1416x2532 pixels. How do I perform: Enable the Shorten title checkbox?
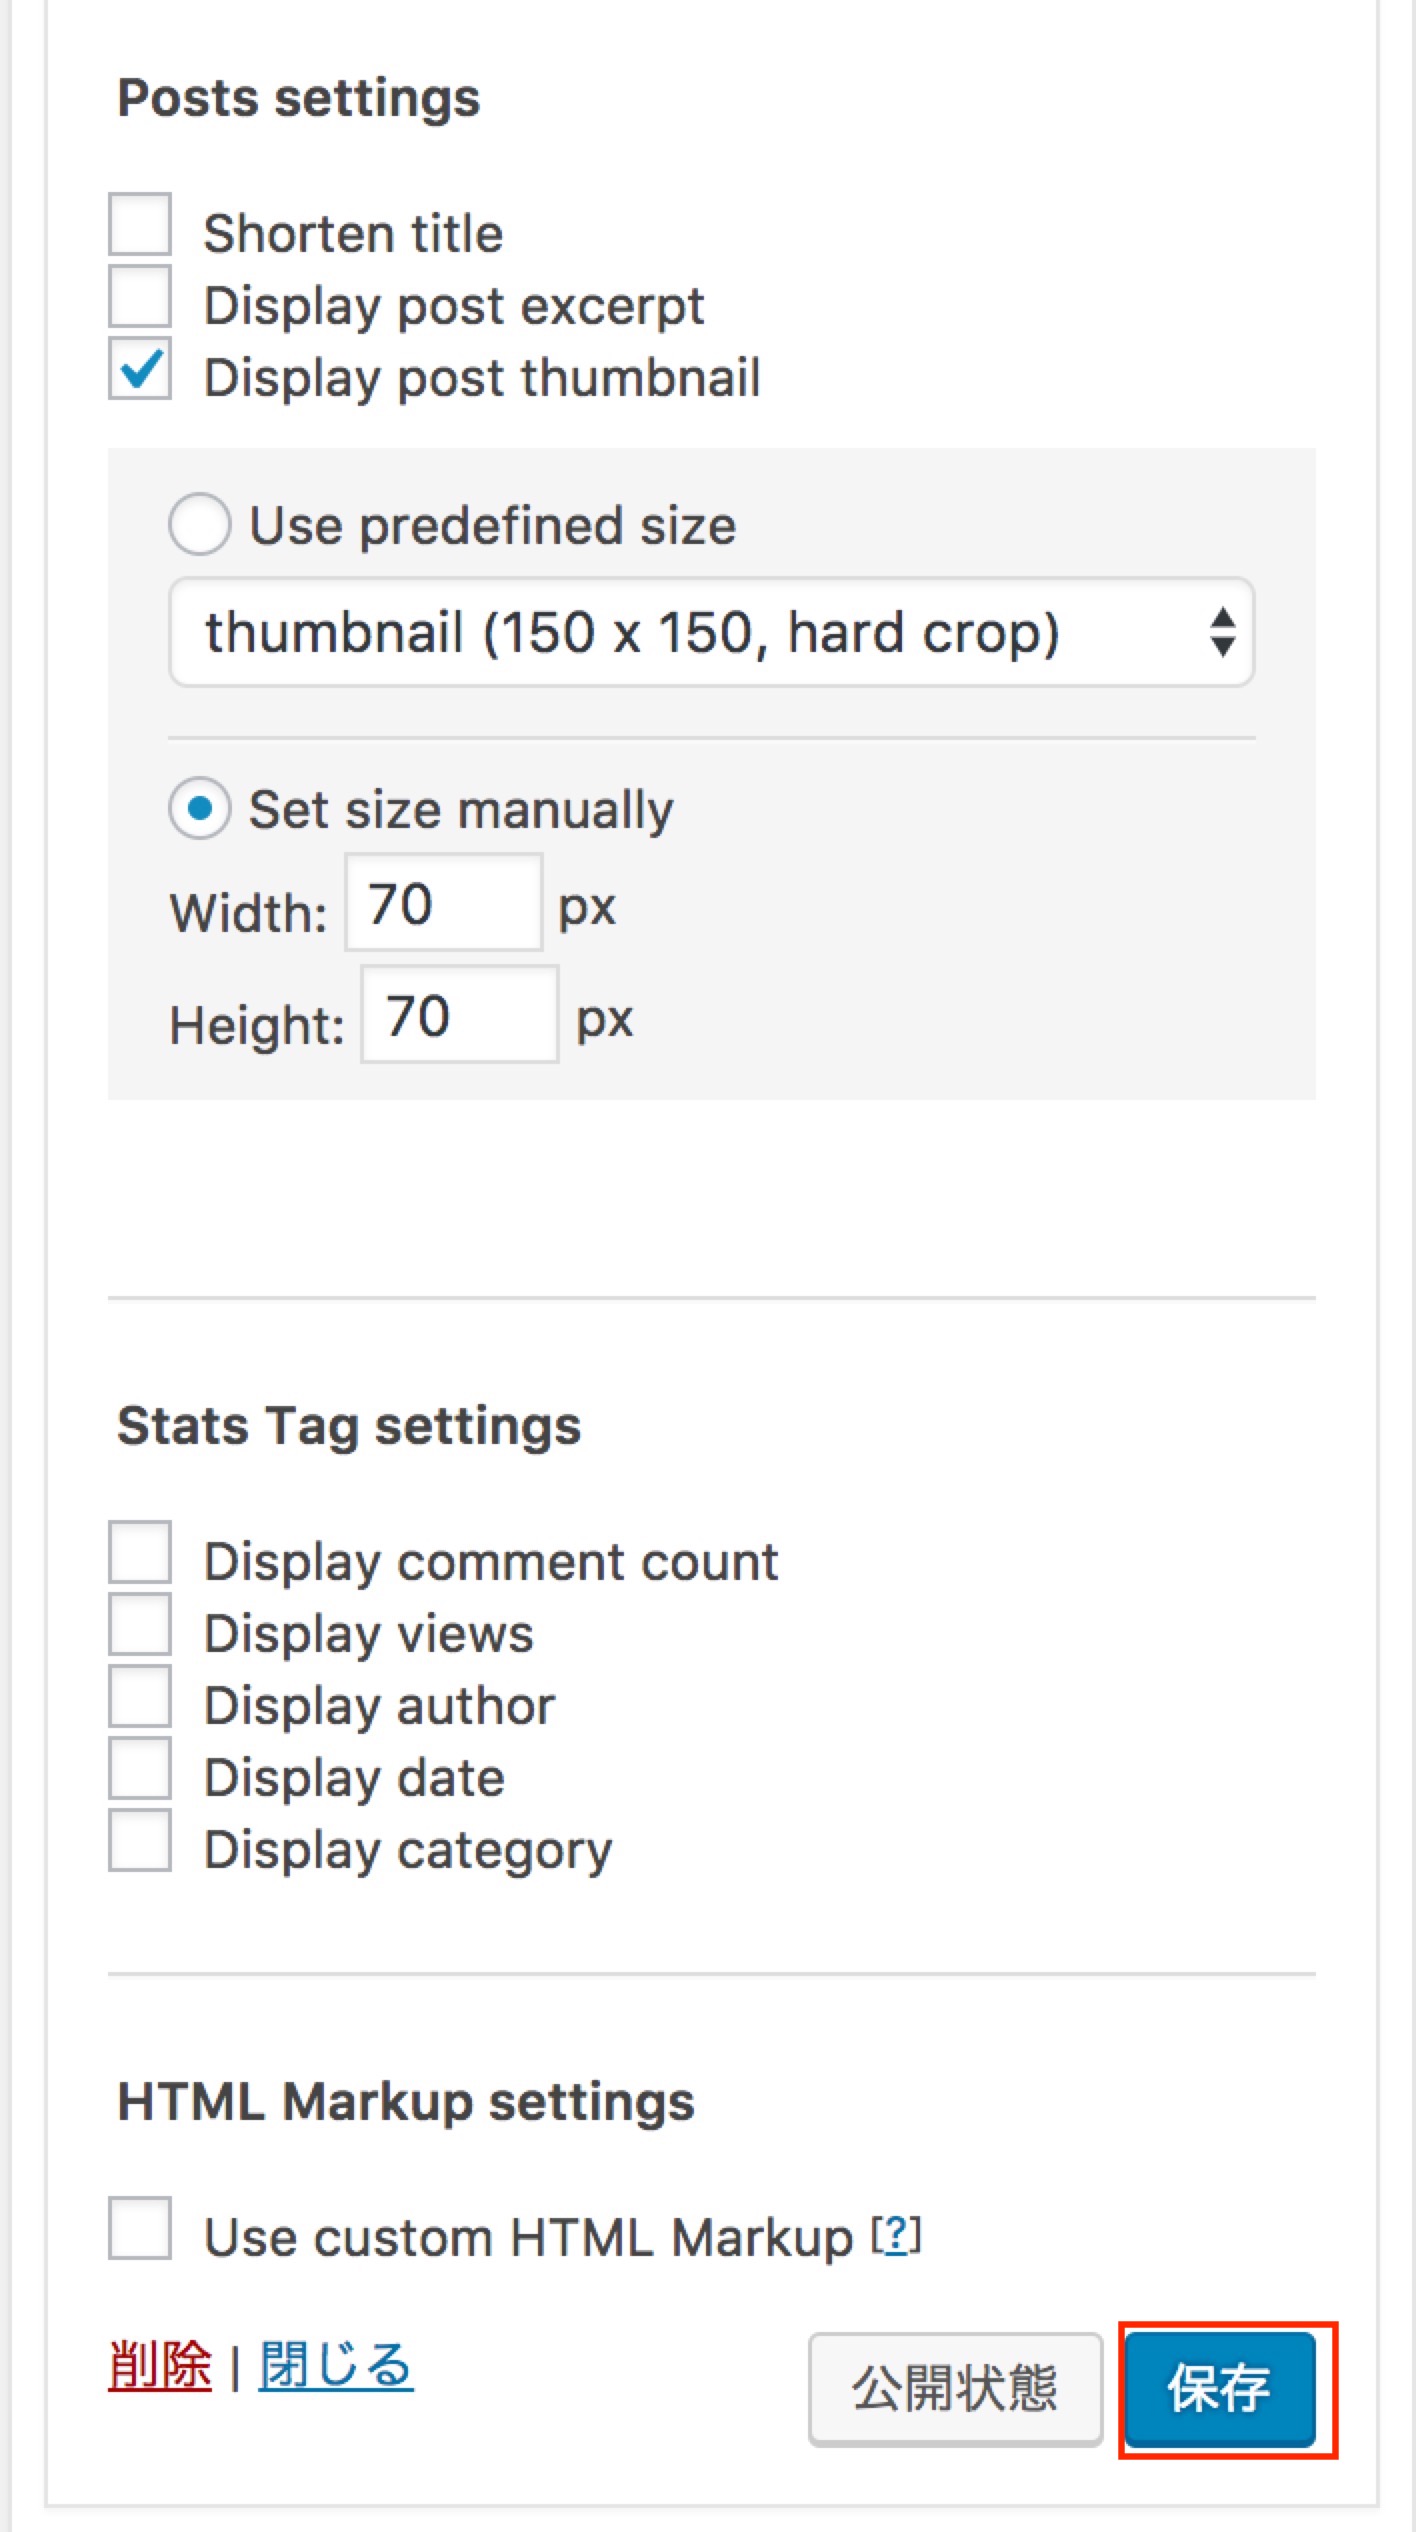(x=140, y=225)
